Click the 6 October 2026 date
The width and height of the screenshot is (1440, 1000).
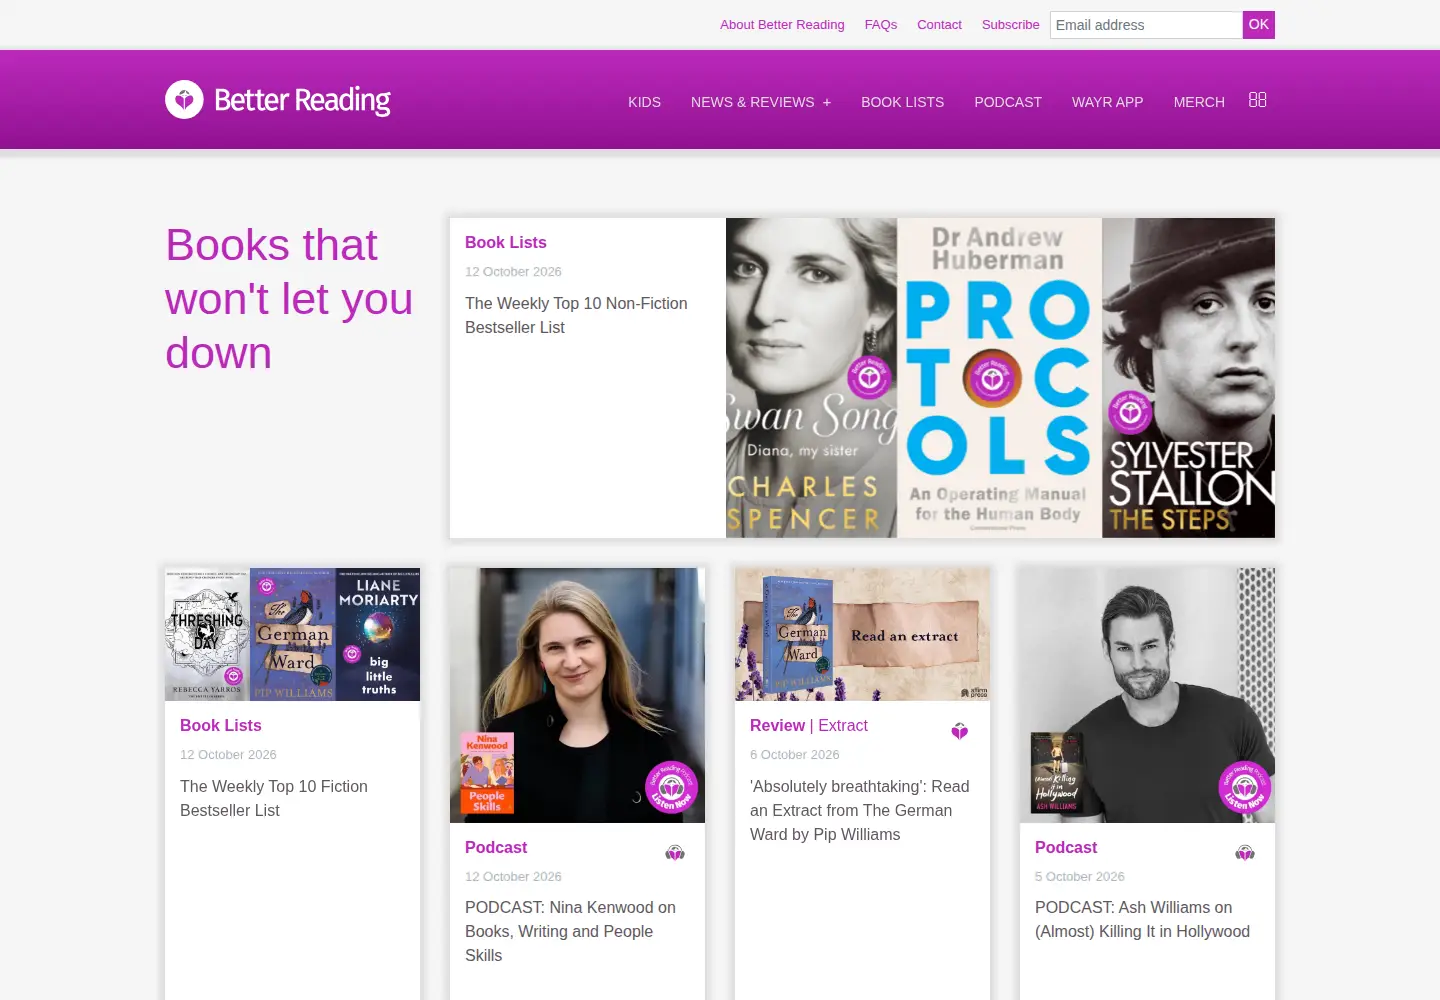tap(795, 754)
